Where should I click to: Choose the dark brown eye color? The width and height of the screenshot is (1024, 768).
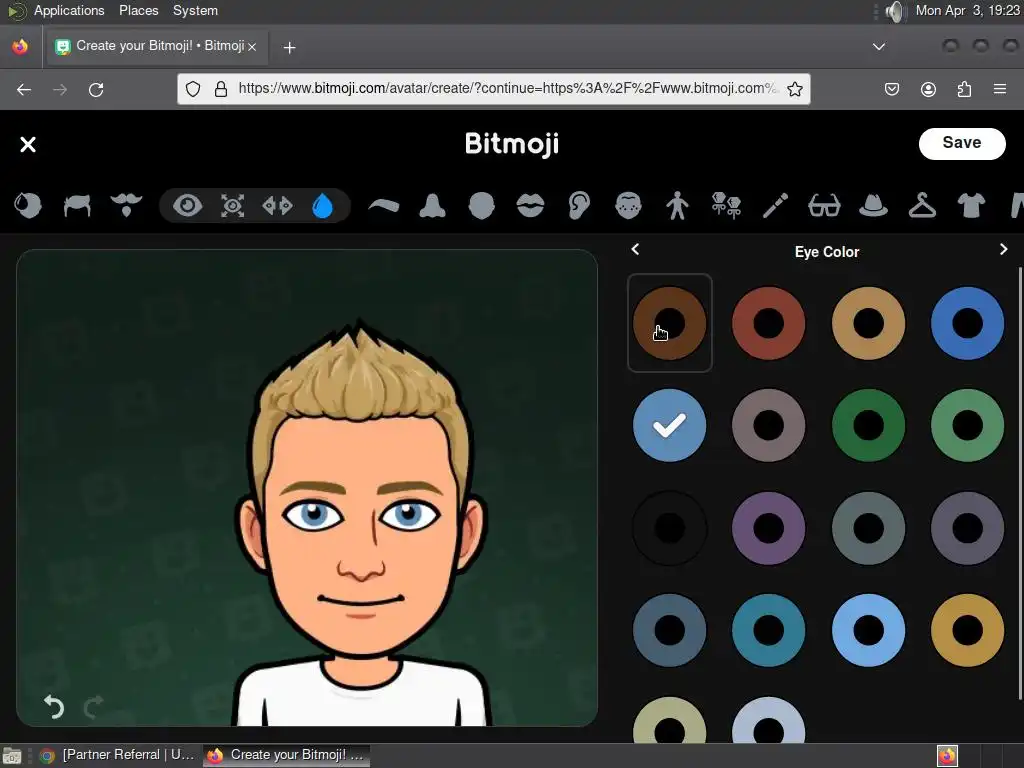(x=669, y=323)
